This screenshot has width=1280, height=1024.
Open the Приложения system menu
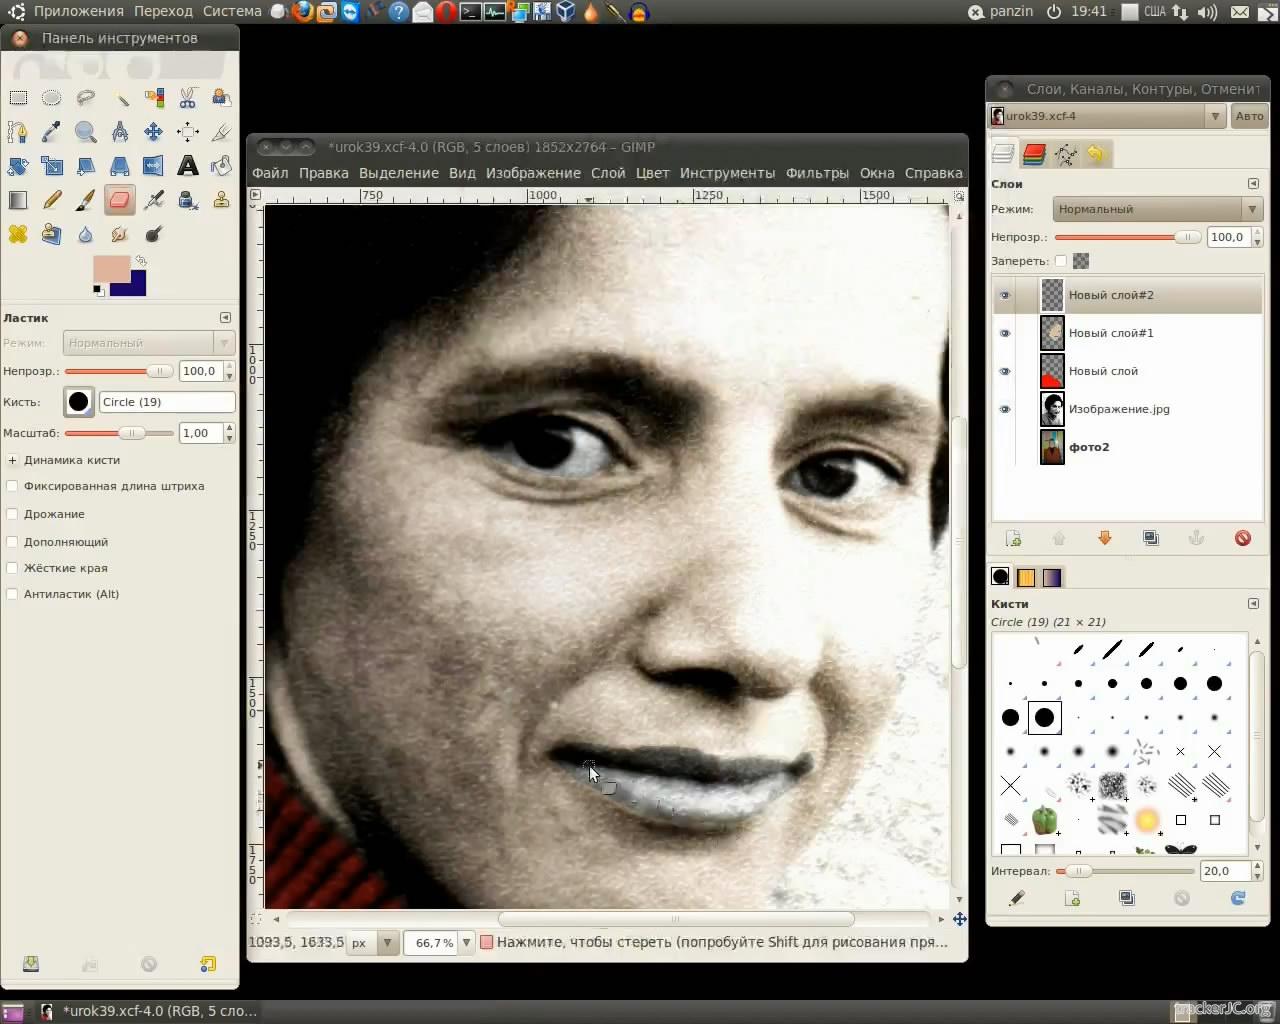(78, 11)
